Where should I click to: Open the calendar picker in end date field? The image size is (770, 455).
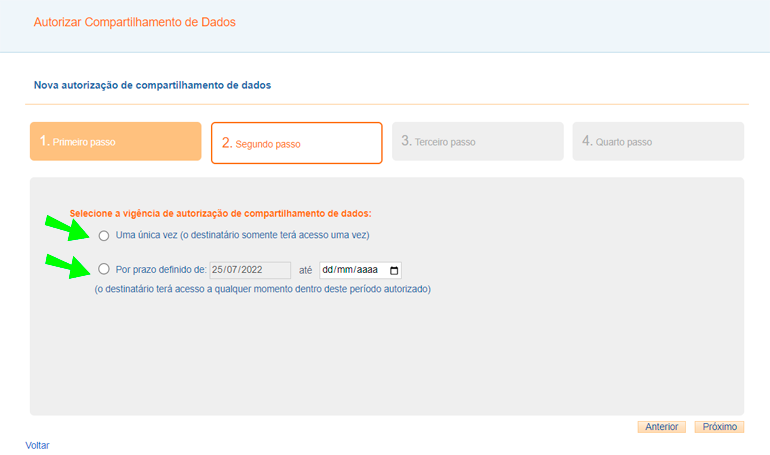point(394,270)
